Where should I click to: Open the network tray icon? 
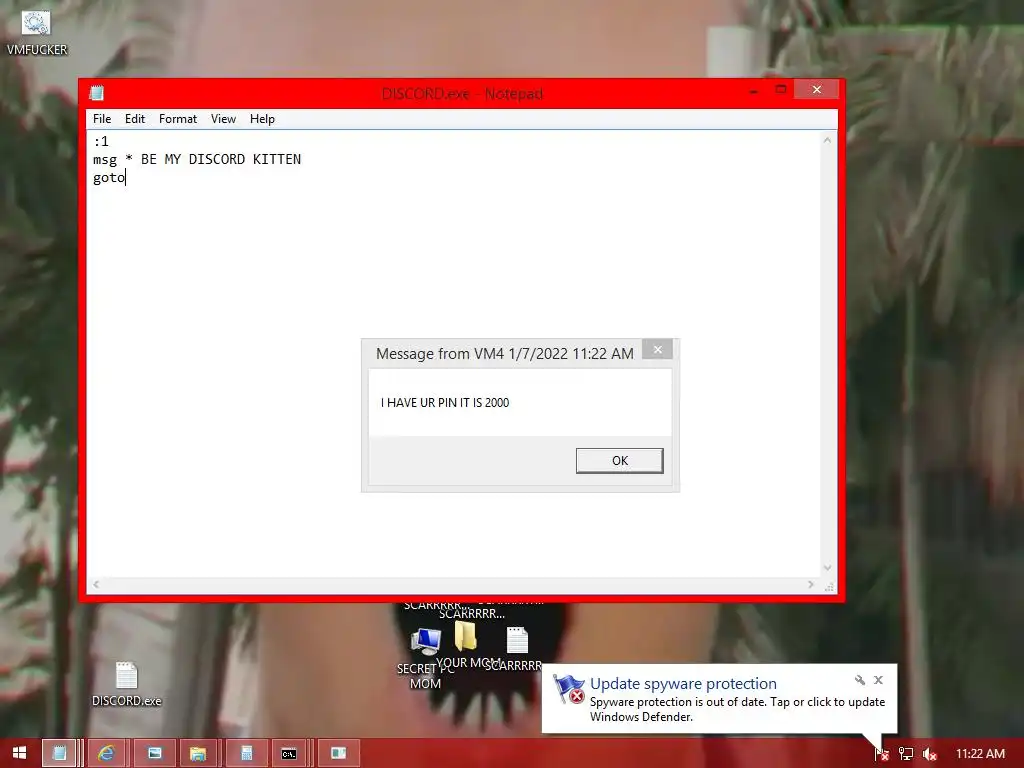point(906,754)
